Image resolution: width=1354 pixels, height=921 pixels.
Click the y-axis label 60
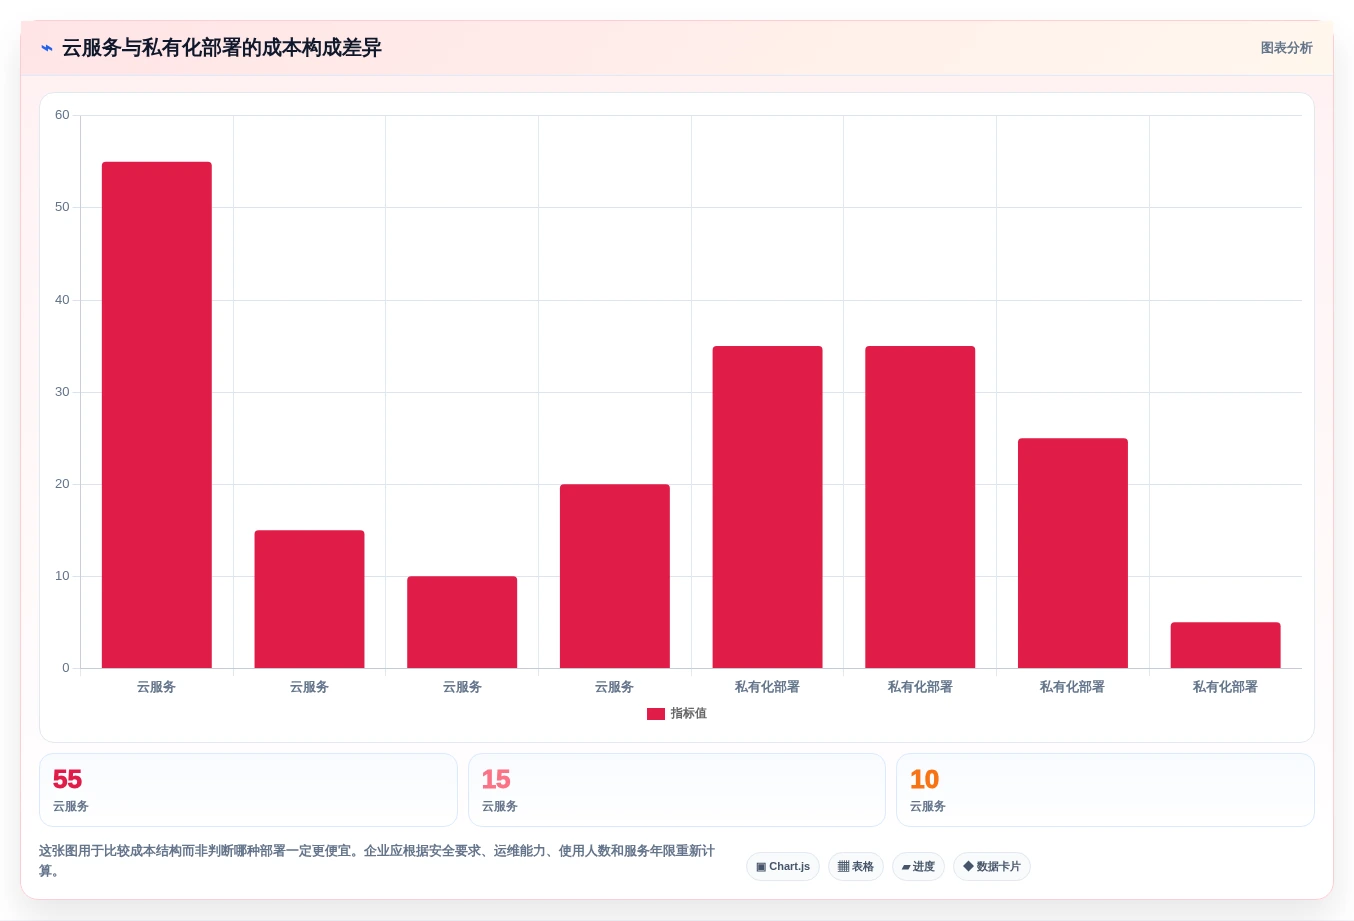coord(62,115)
